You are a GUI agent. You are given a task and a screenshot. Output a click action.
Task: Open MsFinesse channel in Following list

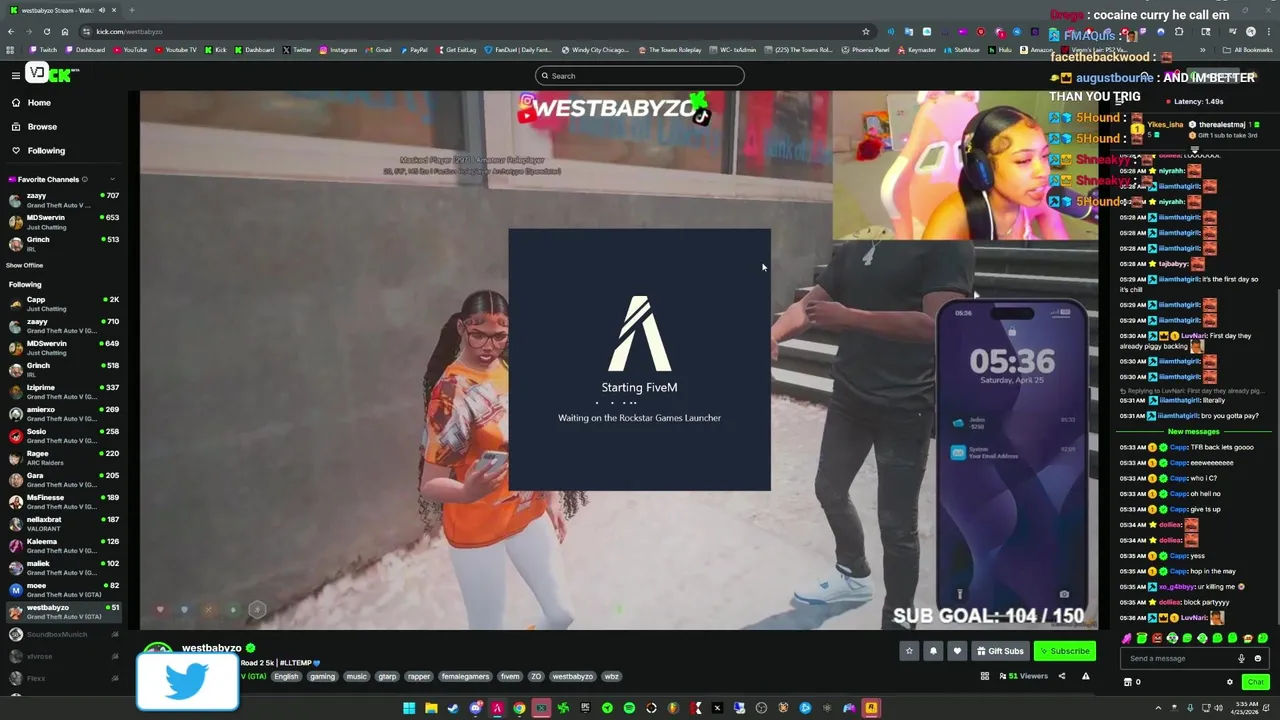(63, 502)
